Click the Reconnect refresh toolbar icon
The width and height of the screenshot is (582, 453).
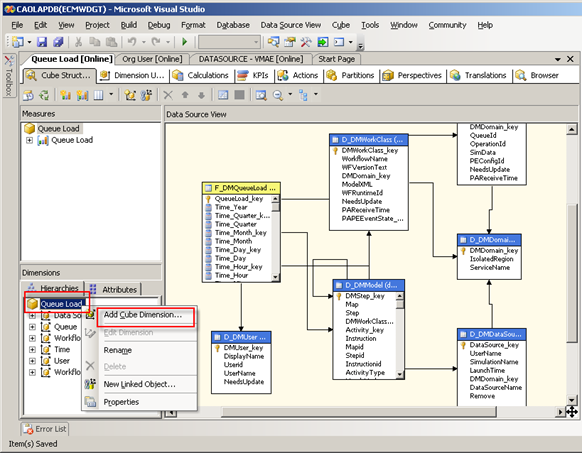[x=44, y=95]
